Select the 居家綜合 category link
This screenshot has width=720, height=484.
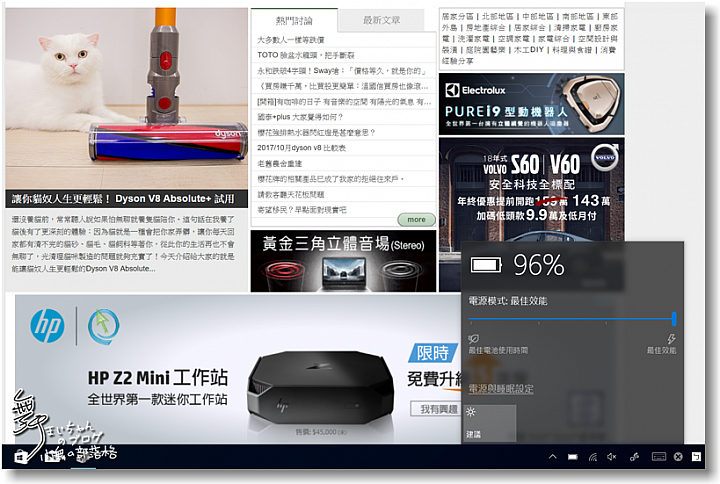point(530,28)
